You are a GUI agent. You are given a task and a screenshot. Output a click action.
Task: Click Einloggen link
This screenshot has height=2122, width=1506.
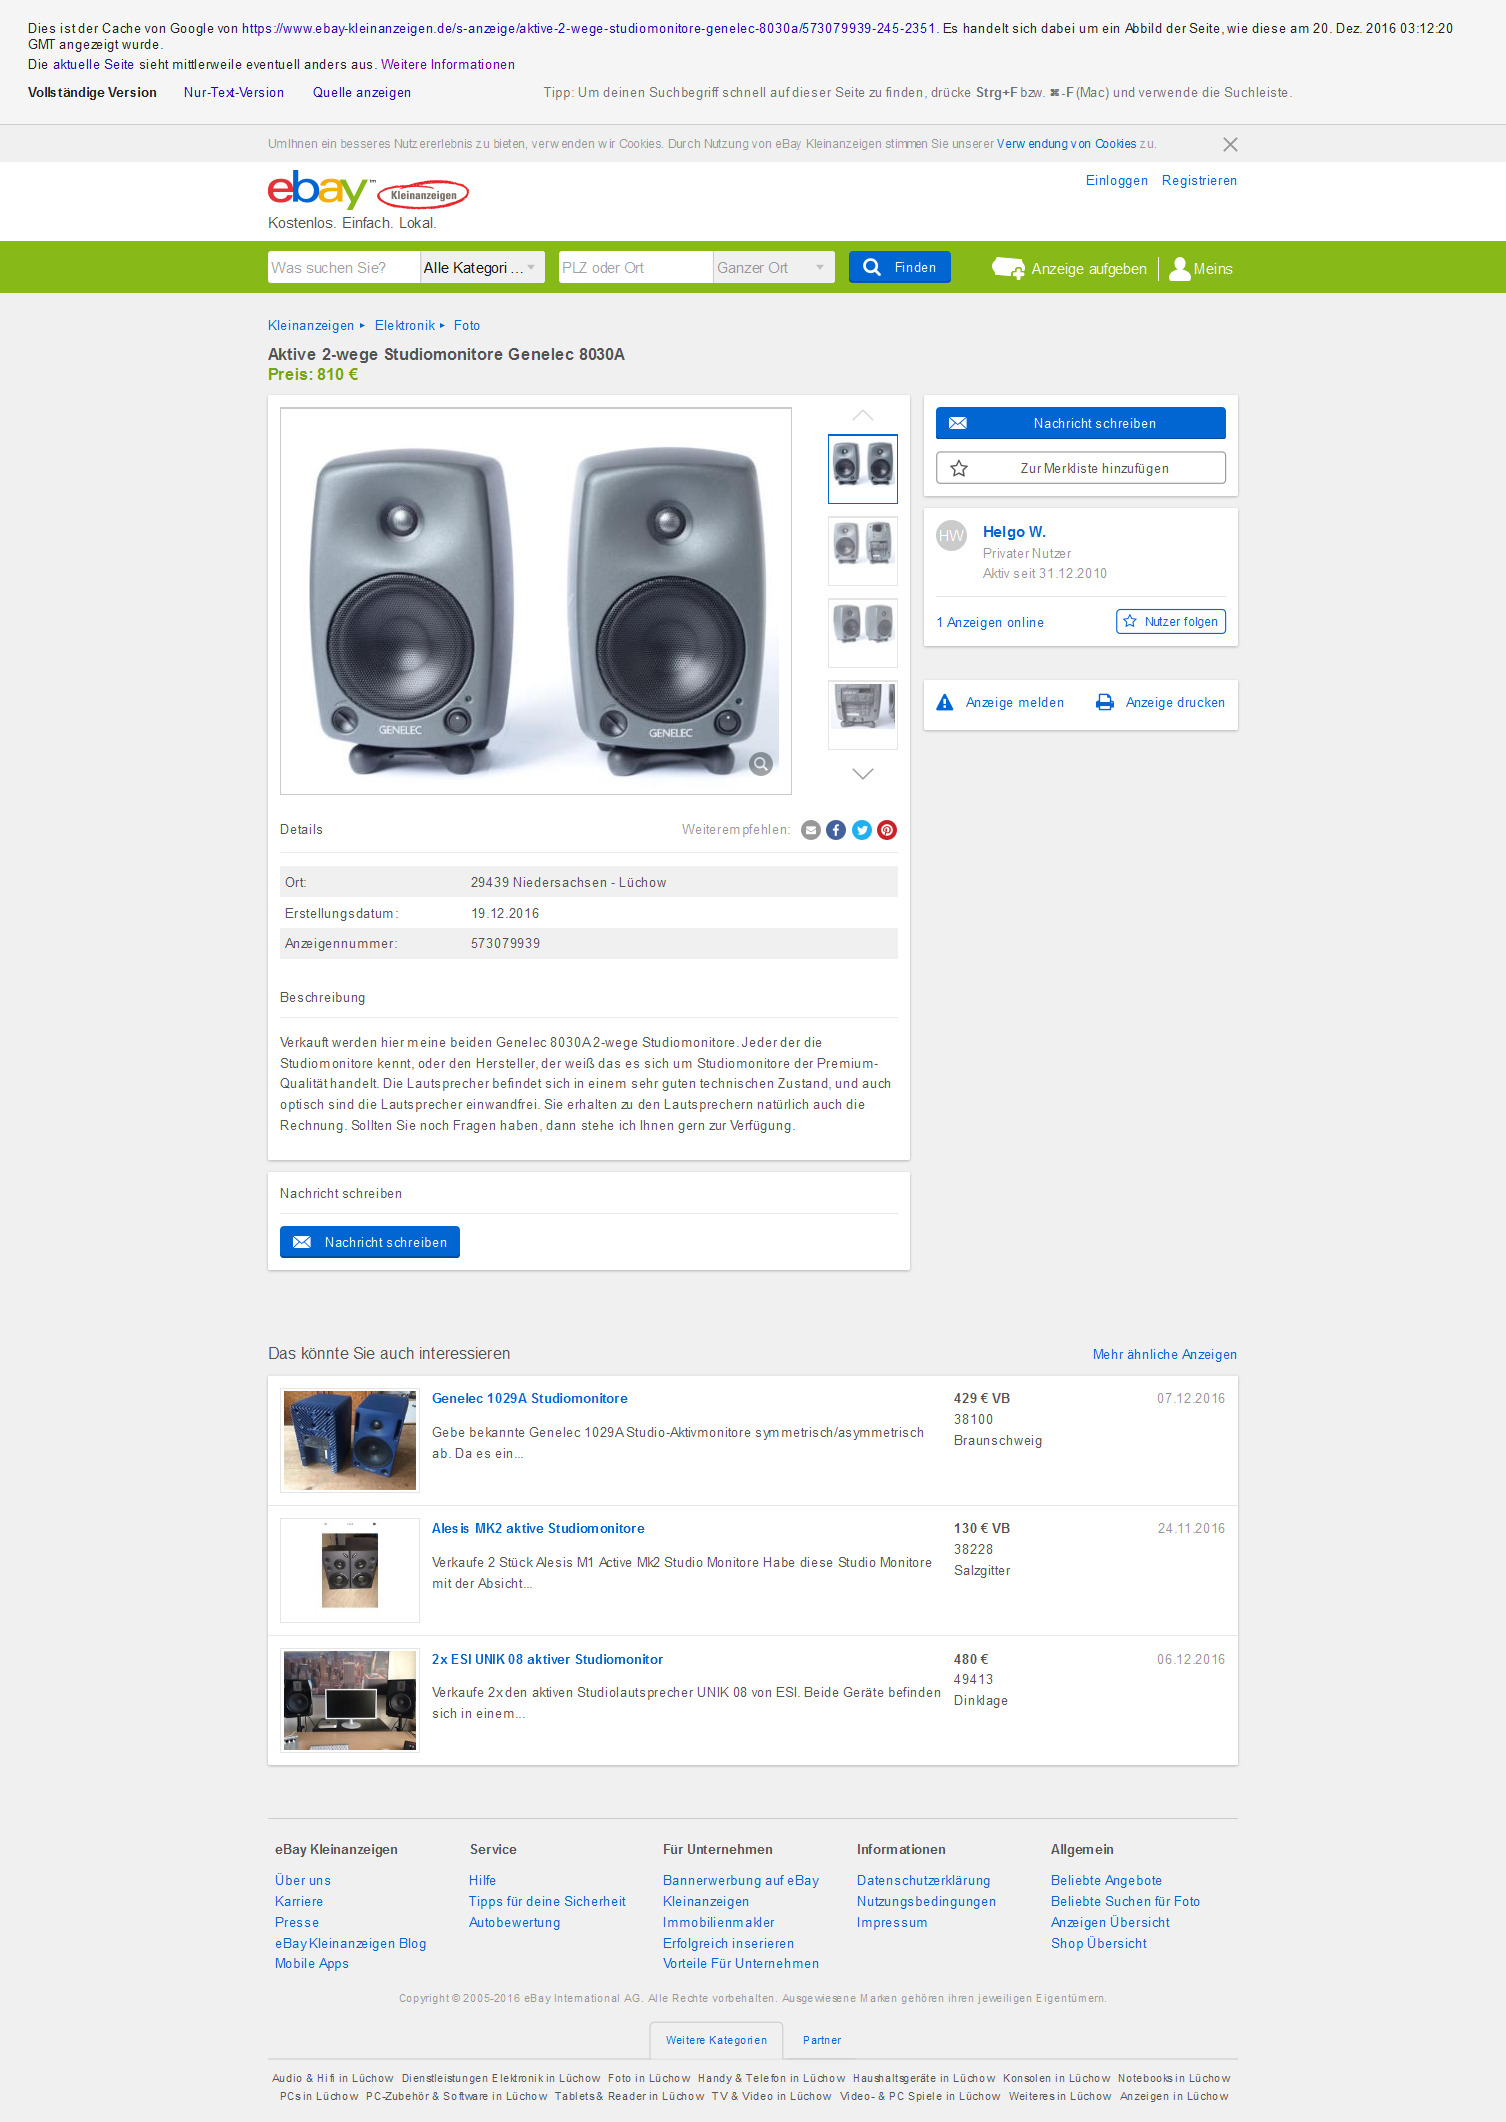coord(1117,180)
